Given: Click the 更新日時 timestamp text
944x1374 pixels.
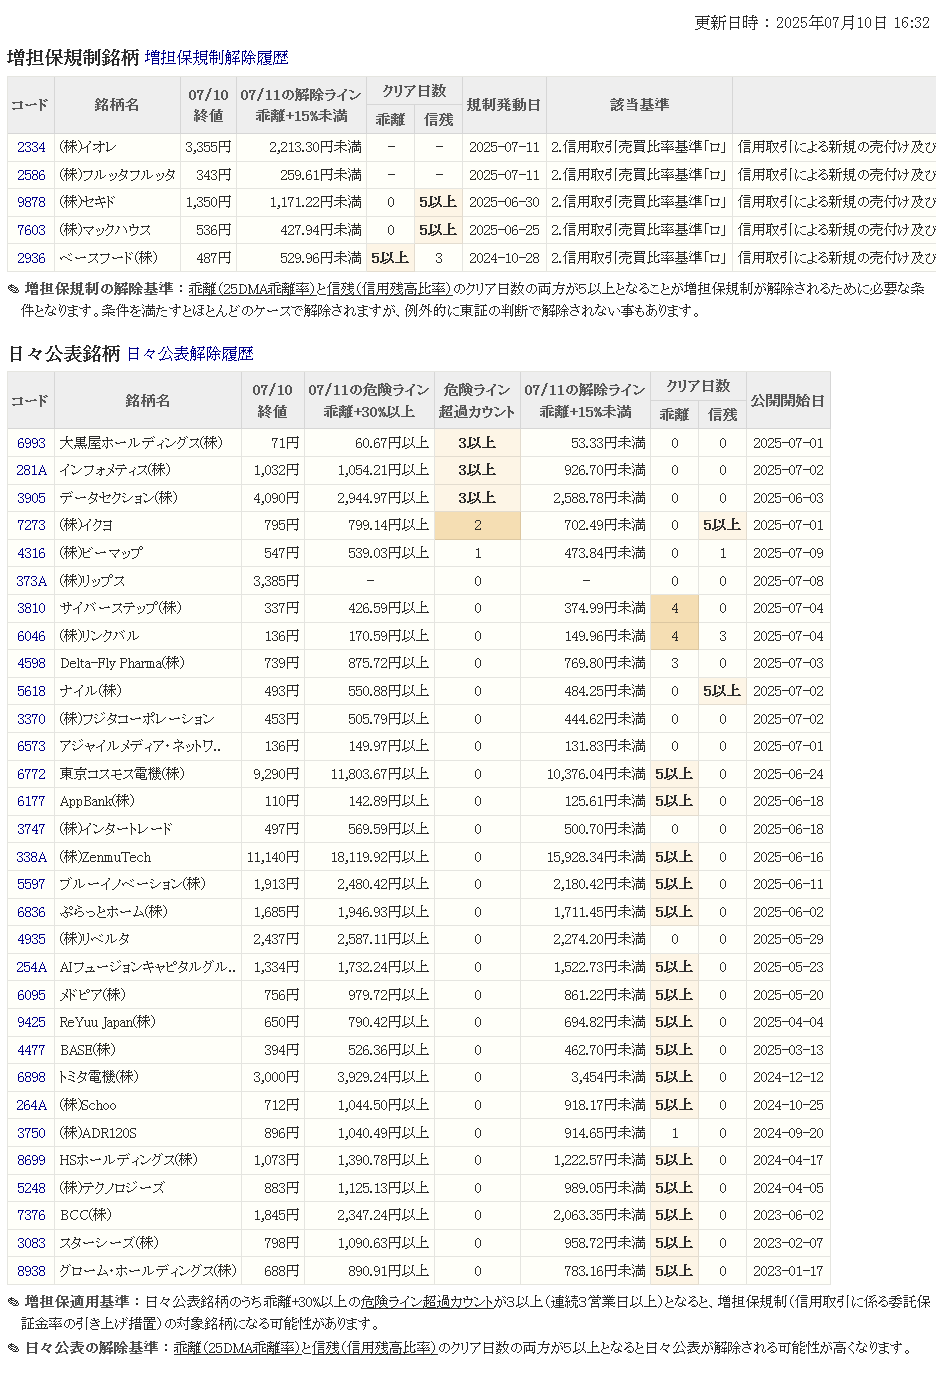Looking at the screenshot, I should 812,23.
